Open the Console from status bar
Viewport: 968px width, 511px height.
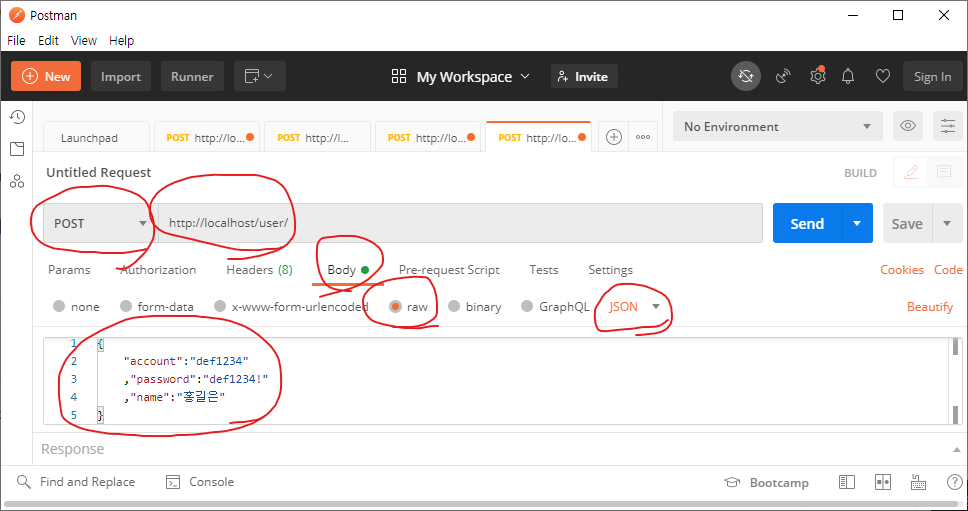[x=200, y=482]
